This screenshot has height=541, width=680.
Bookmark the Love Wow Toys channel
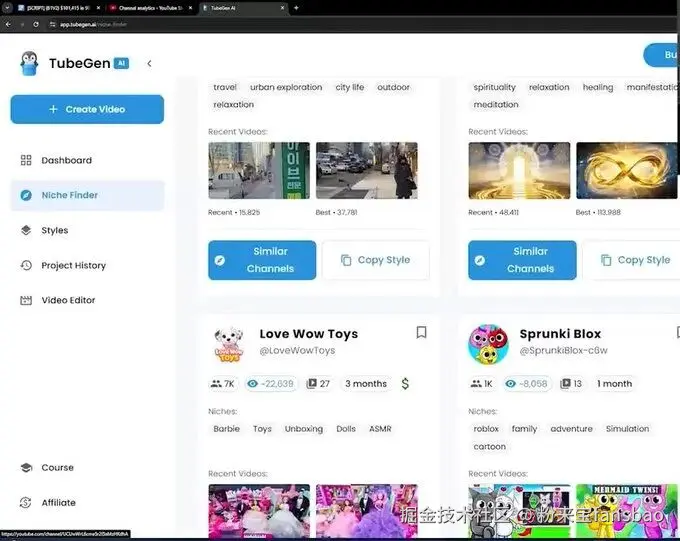click(421, 332)
